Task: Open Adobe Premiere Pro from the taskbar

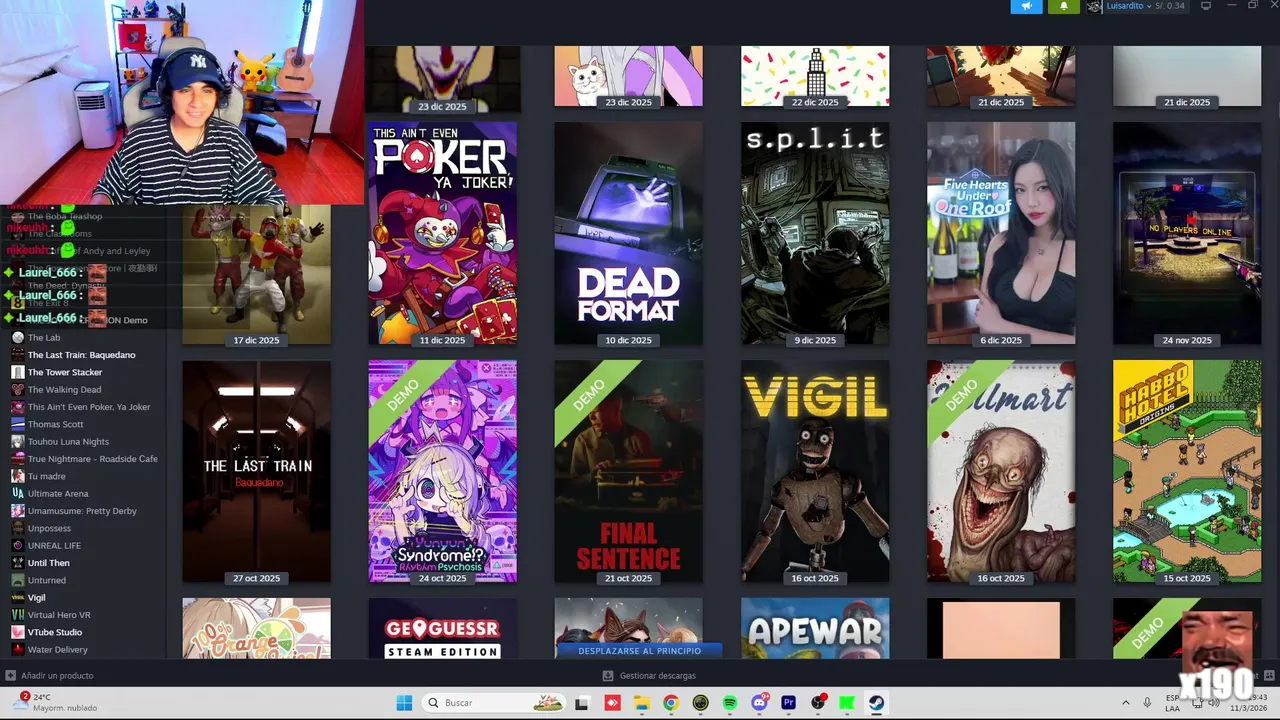Action: (788, 703)
